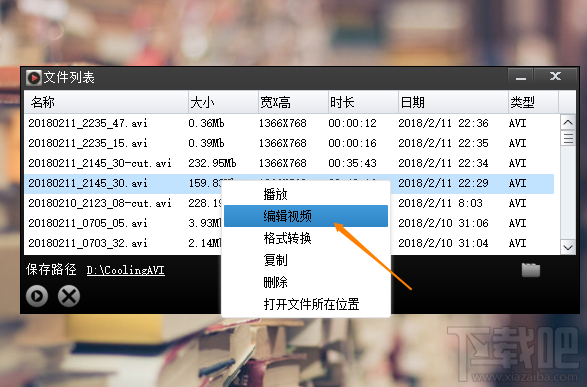Image resolution: width=587 pixels, height=387 pixels.
Task: Choose 复制 from the context menu
Action: [x=306, y=260]
